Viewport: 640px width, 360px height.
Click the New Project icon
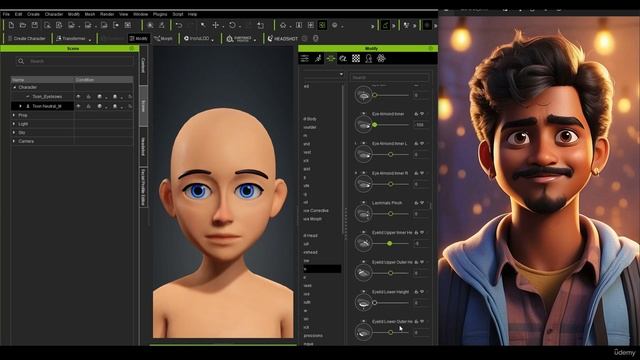(11, 25)
